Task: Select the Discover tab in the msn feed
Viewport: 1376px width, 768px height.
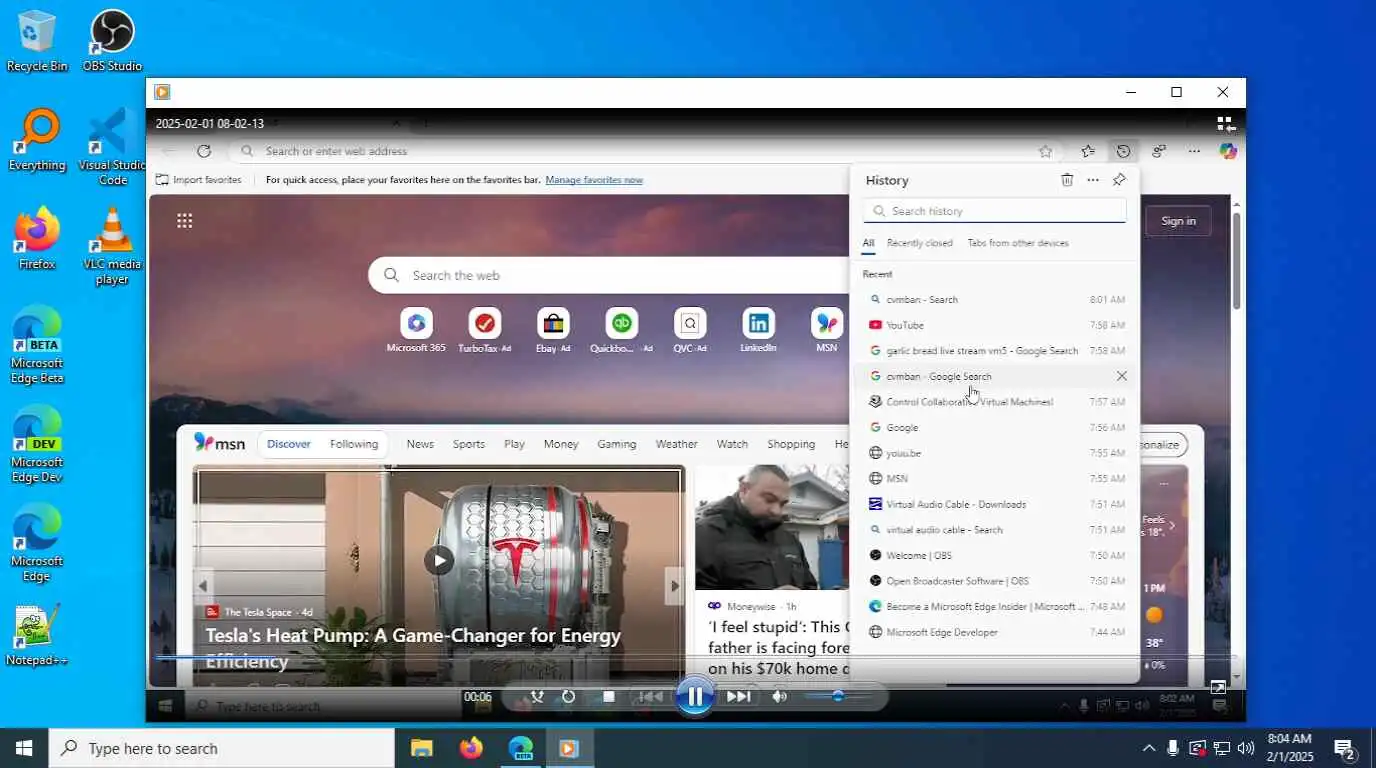Action: 289,444
